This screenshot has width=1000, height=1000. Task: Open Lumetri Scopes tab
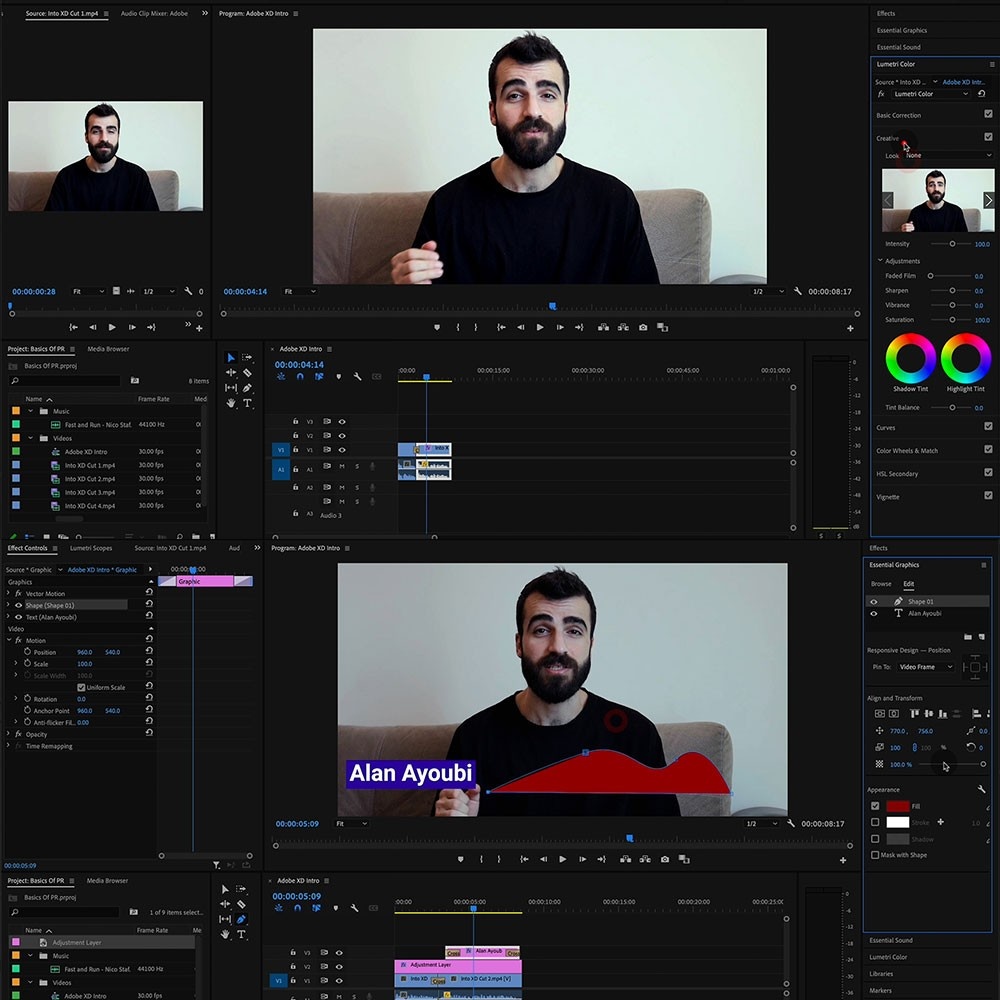91,548
